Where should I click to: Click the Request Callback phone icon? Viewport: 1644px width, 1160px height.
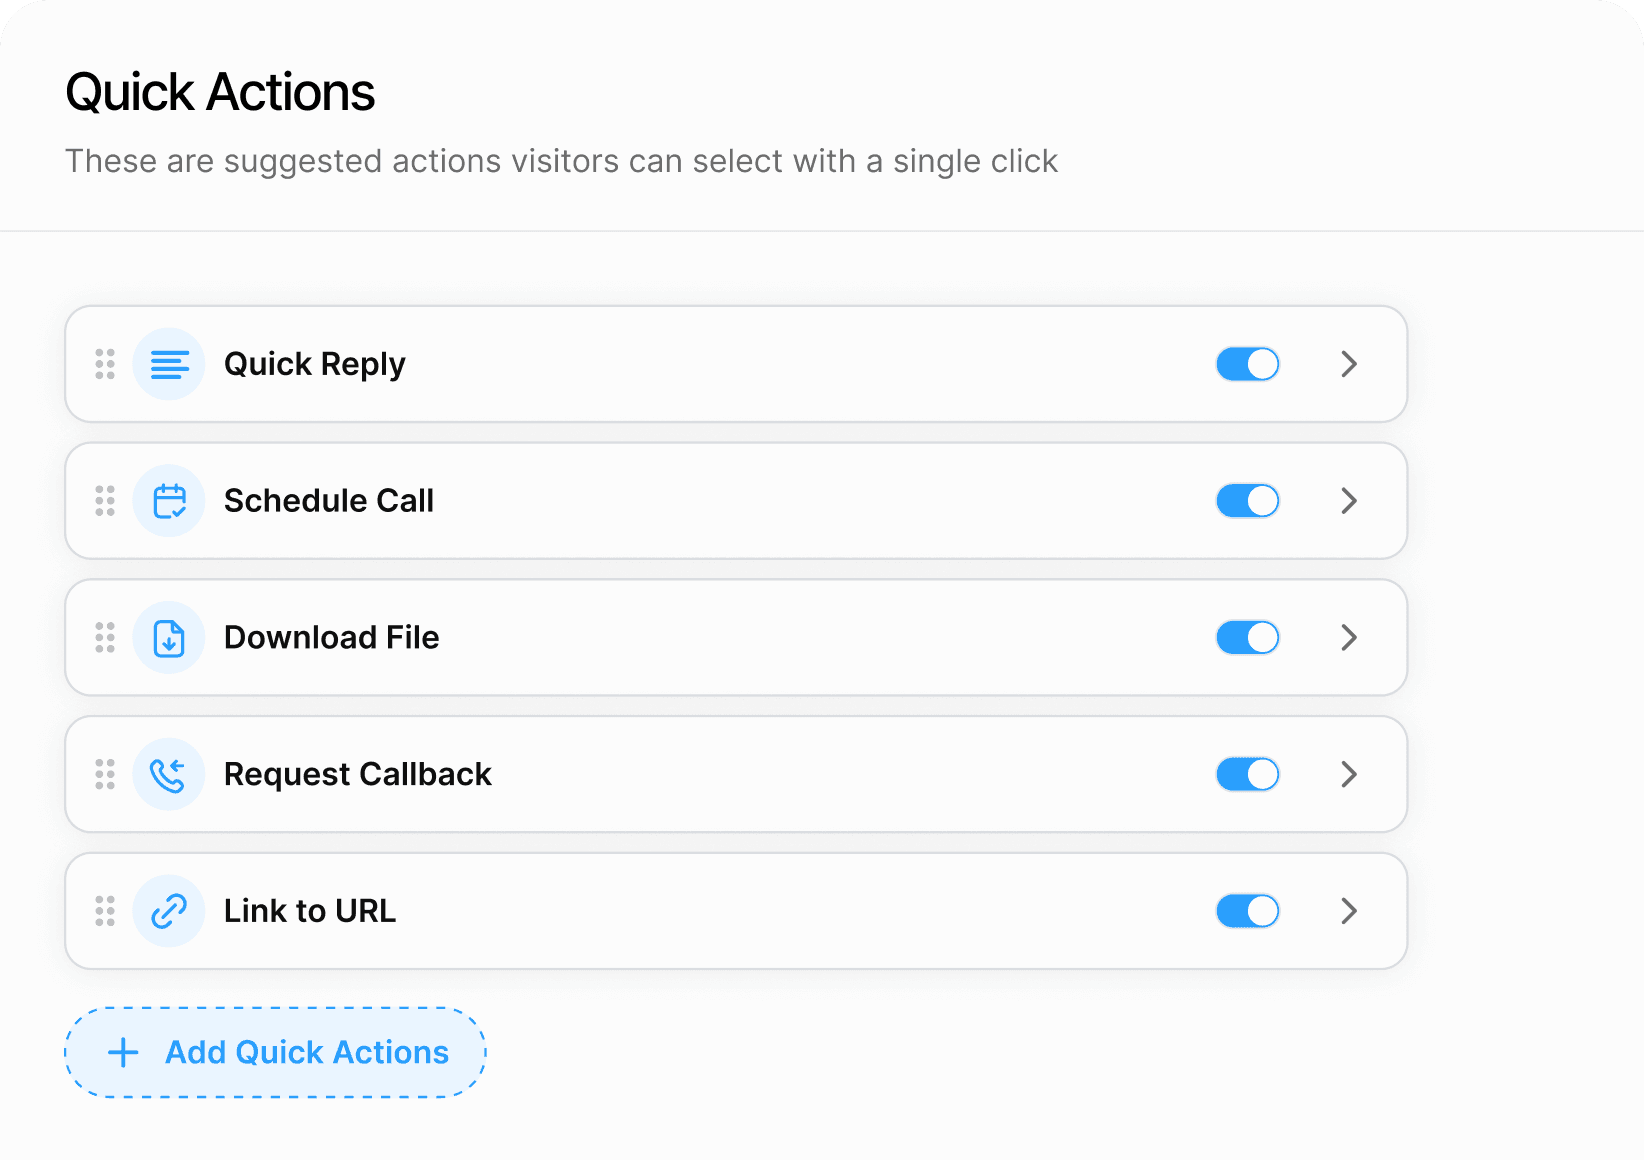[x=169, y=775]
